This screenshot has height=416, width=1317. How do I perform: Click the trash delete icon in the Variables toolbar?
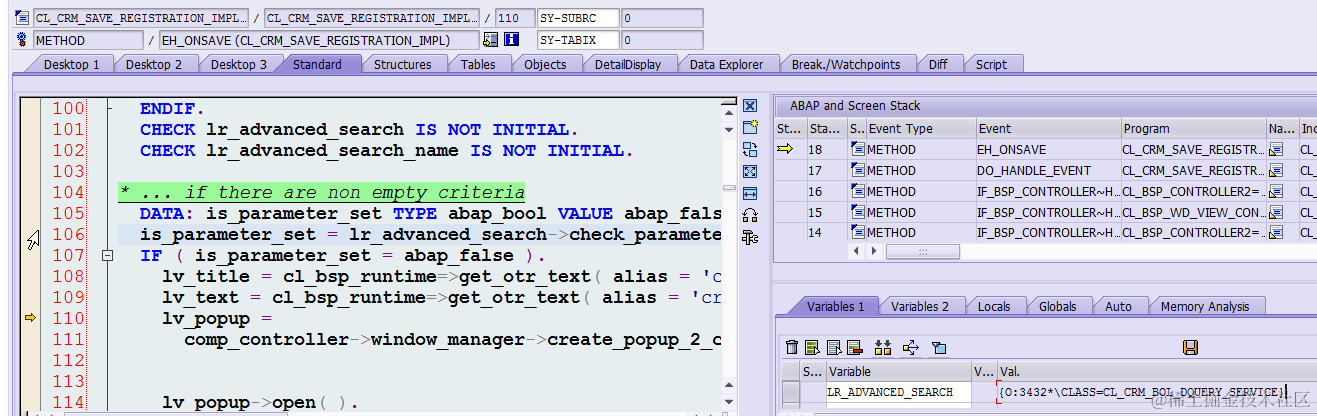(792, 347)
